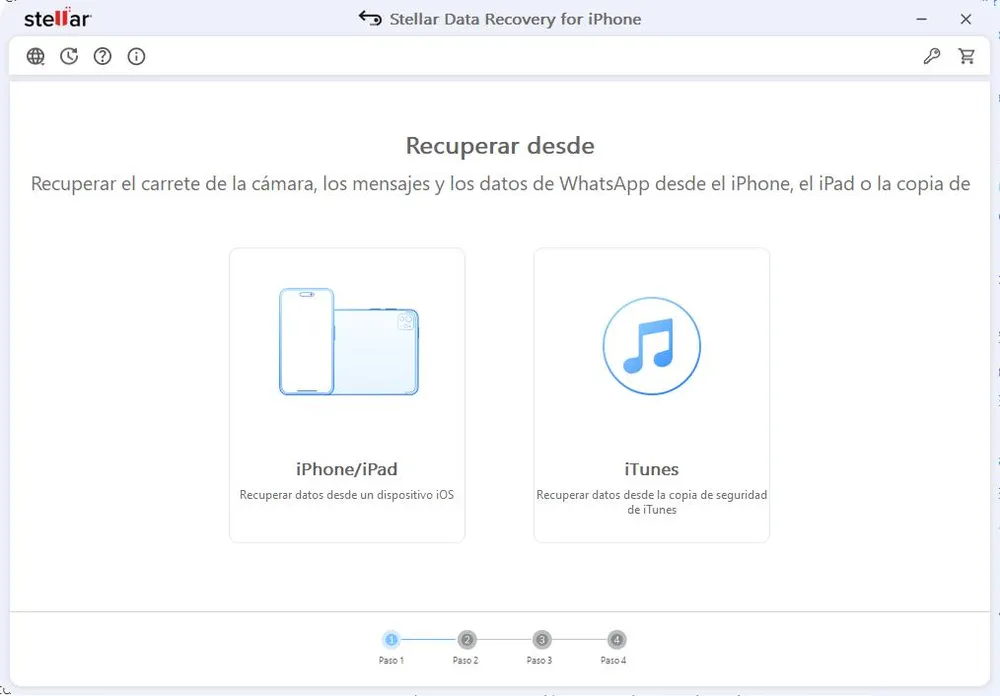The image size is (1000, 696).
Task: Open help via the question mark icon
Action: point(102,56)
